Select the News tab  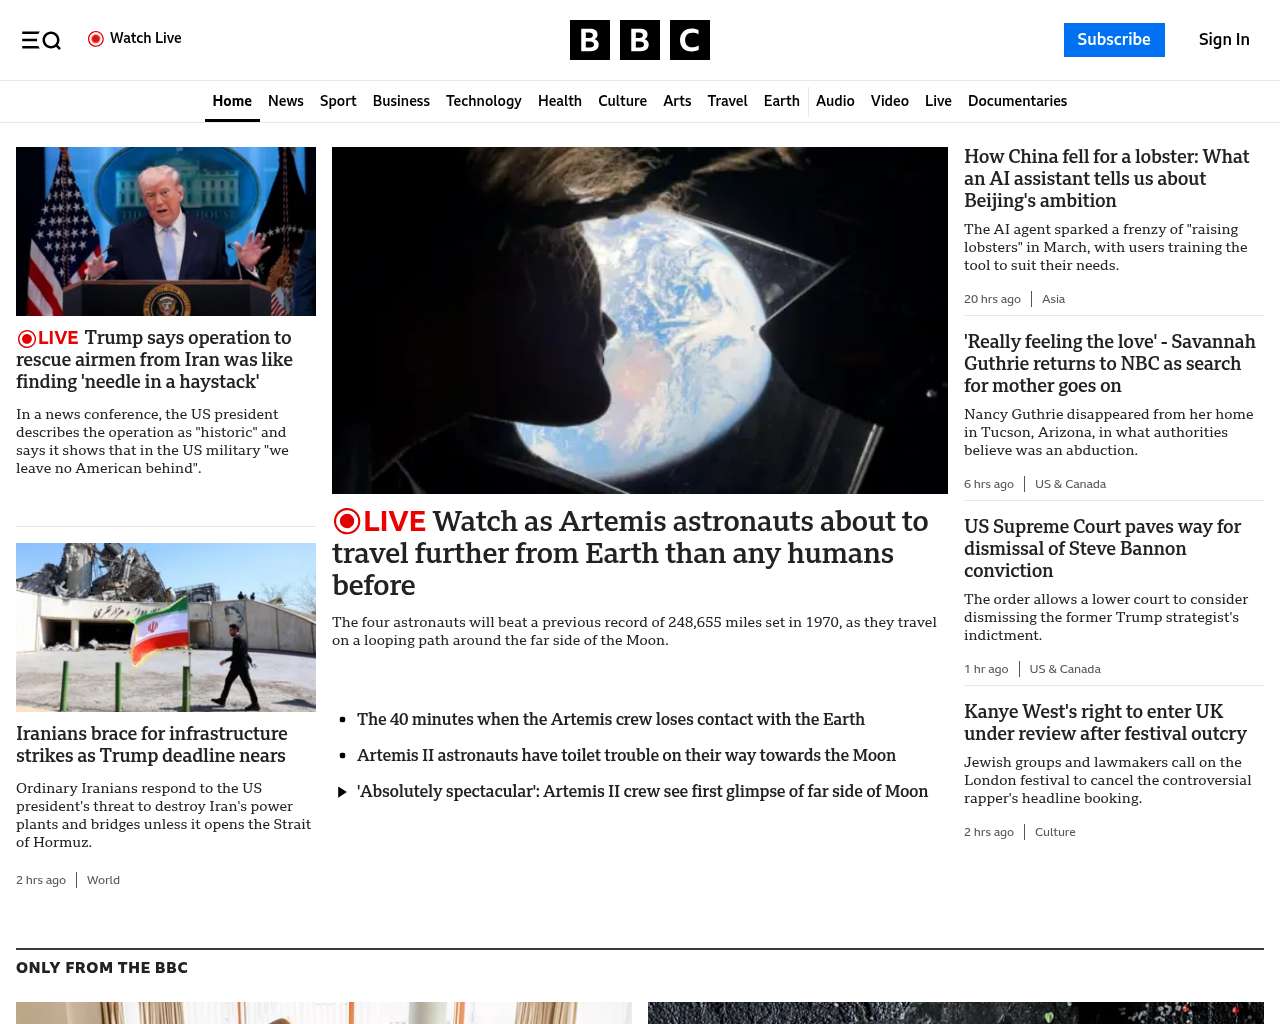285,101
